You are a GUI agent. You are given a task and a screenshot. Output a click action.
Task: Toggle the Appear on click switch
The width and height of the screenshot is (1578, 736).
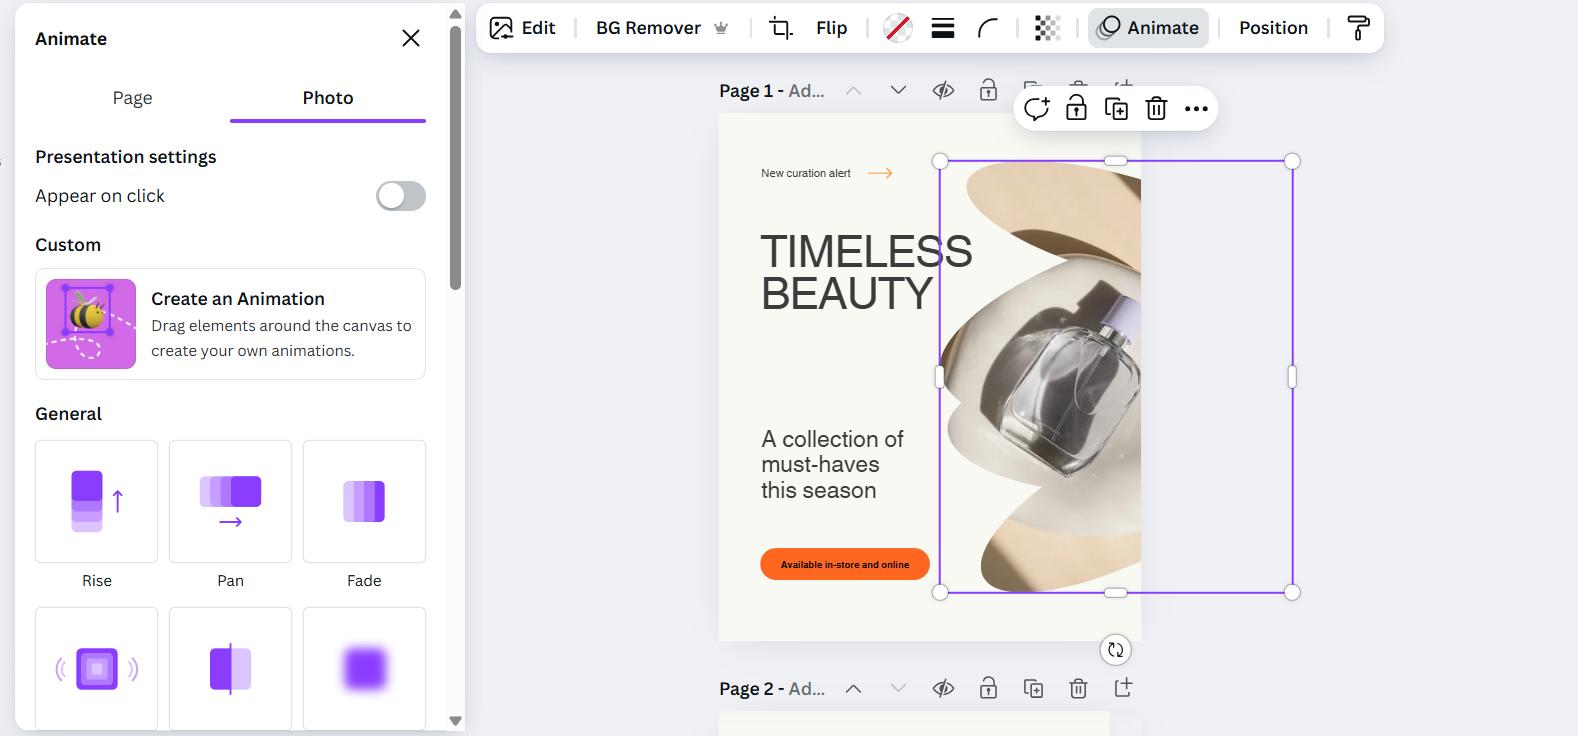click(400, 196)
